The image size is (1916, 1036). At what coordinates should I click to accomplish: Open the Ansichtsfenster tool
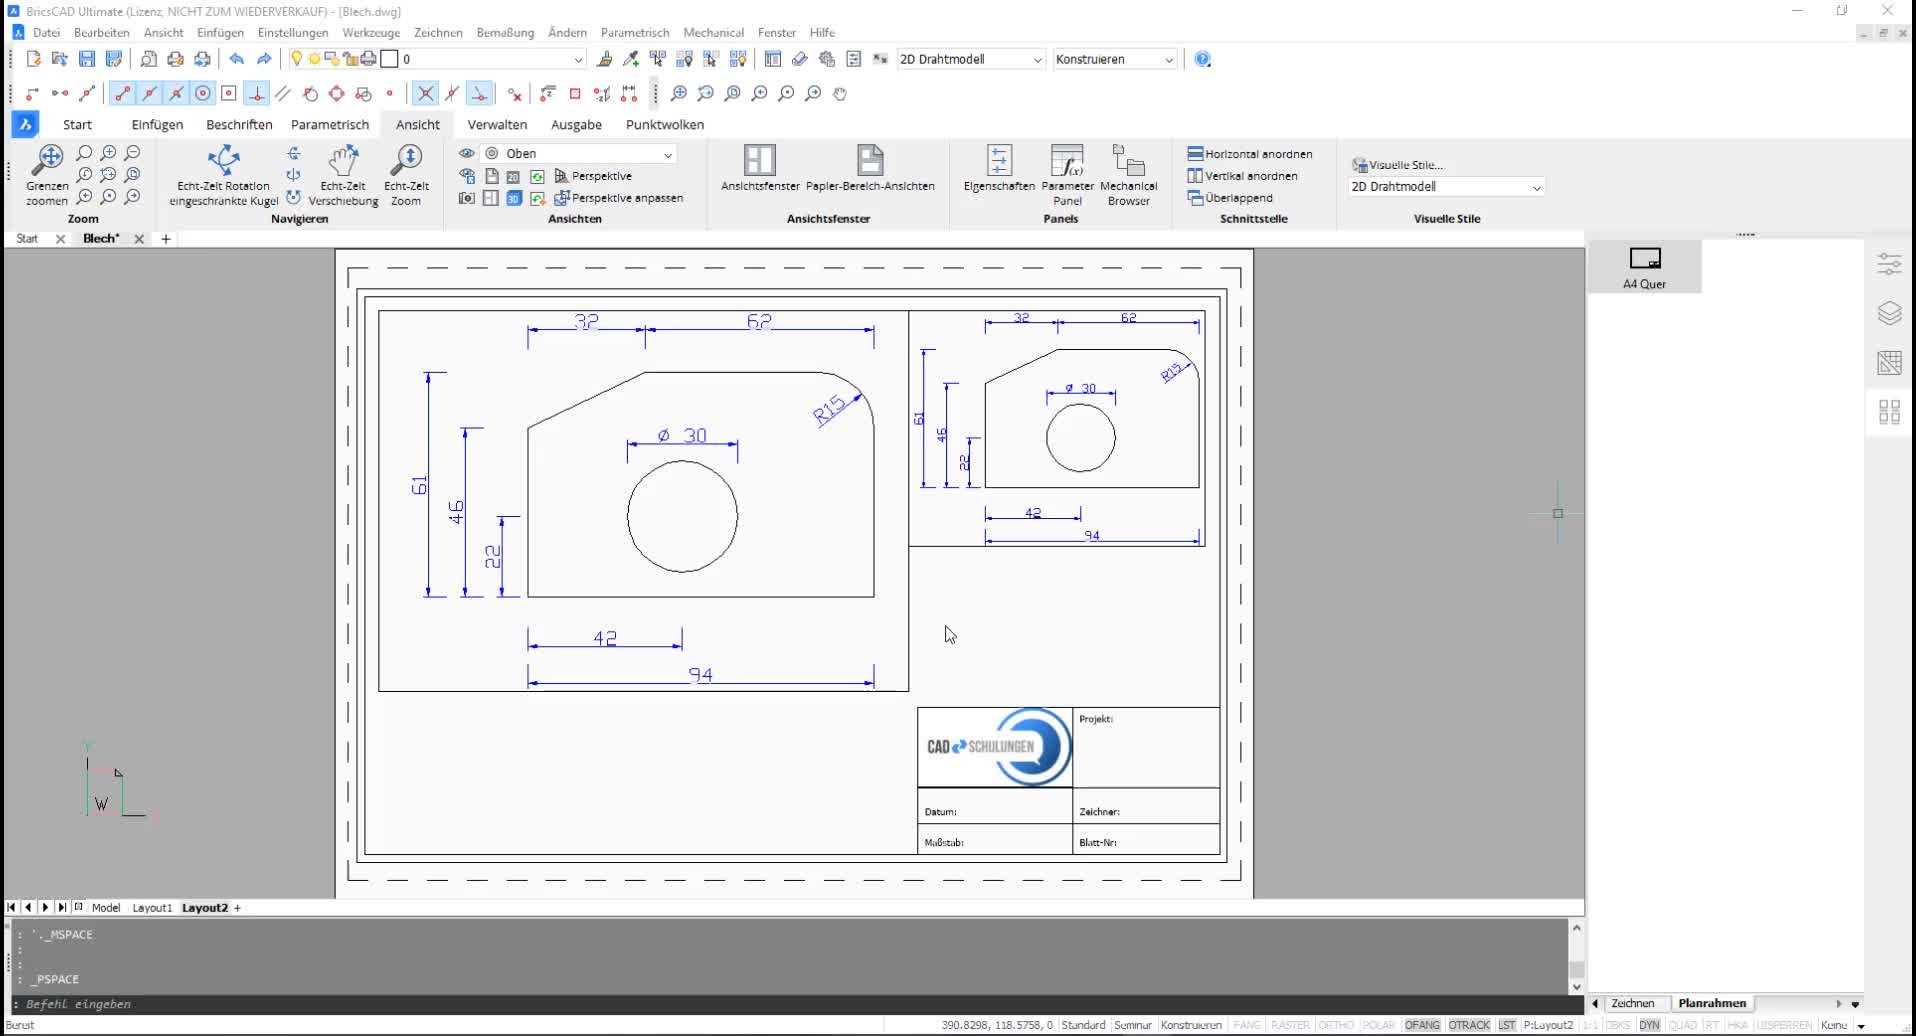tap(760, 168)
